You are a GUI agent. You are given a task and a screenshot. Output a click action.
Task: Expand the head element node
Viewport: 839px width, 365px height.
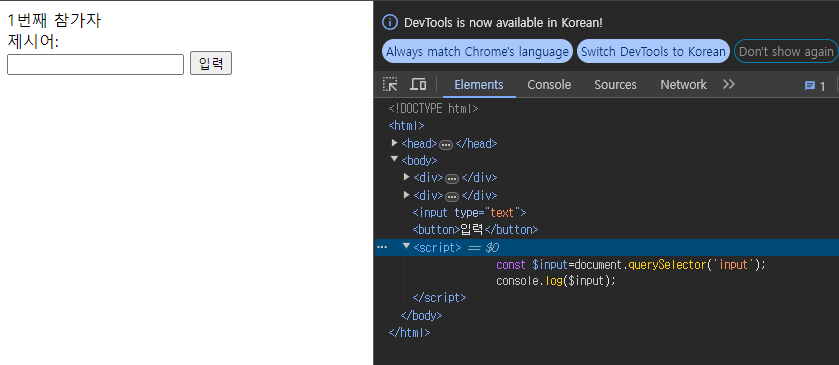click(x=395, y=143)
